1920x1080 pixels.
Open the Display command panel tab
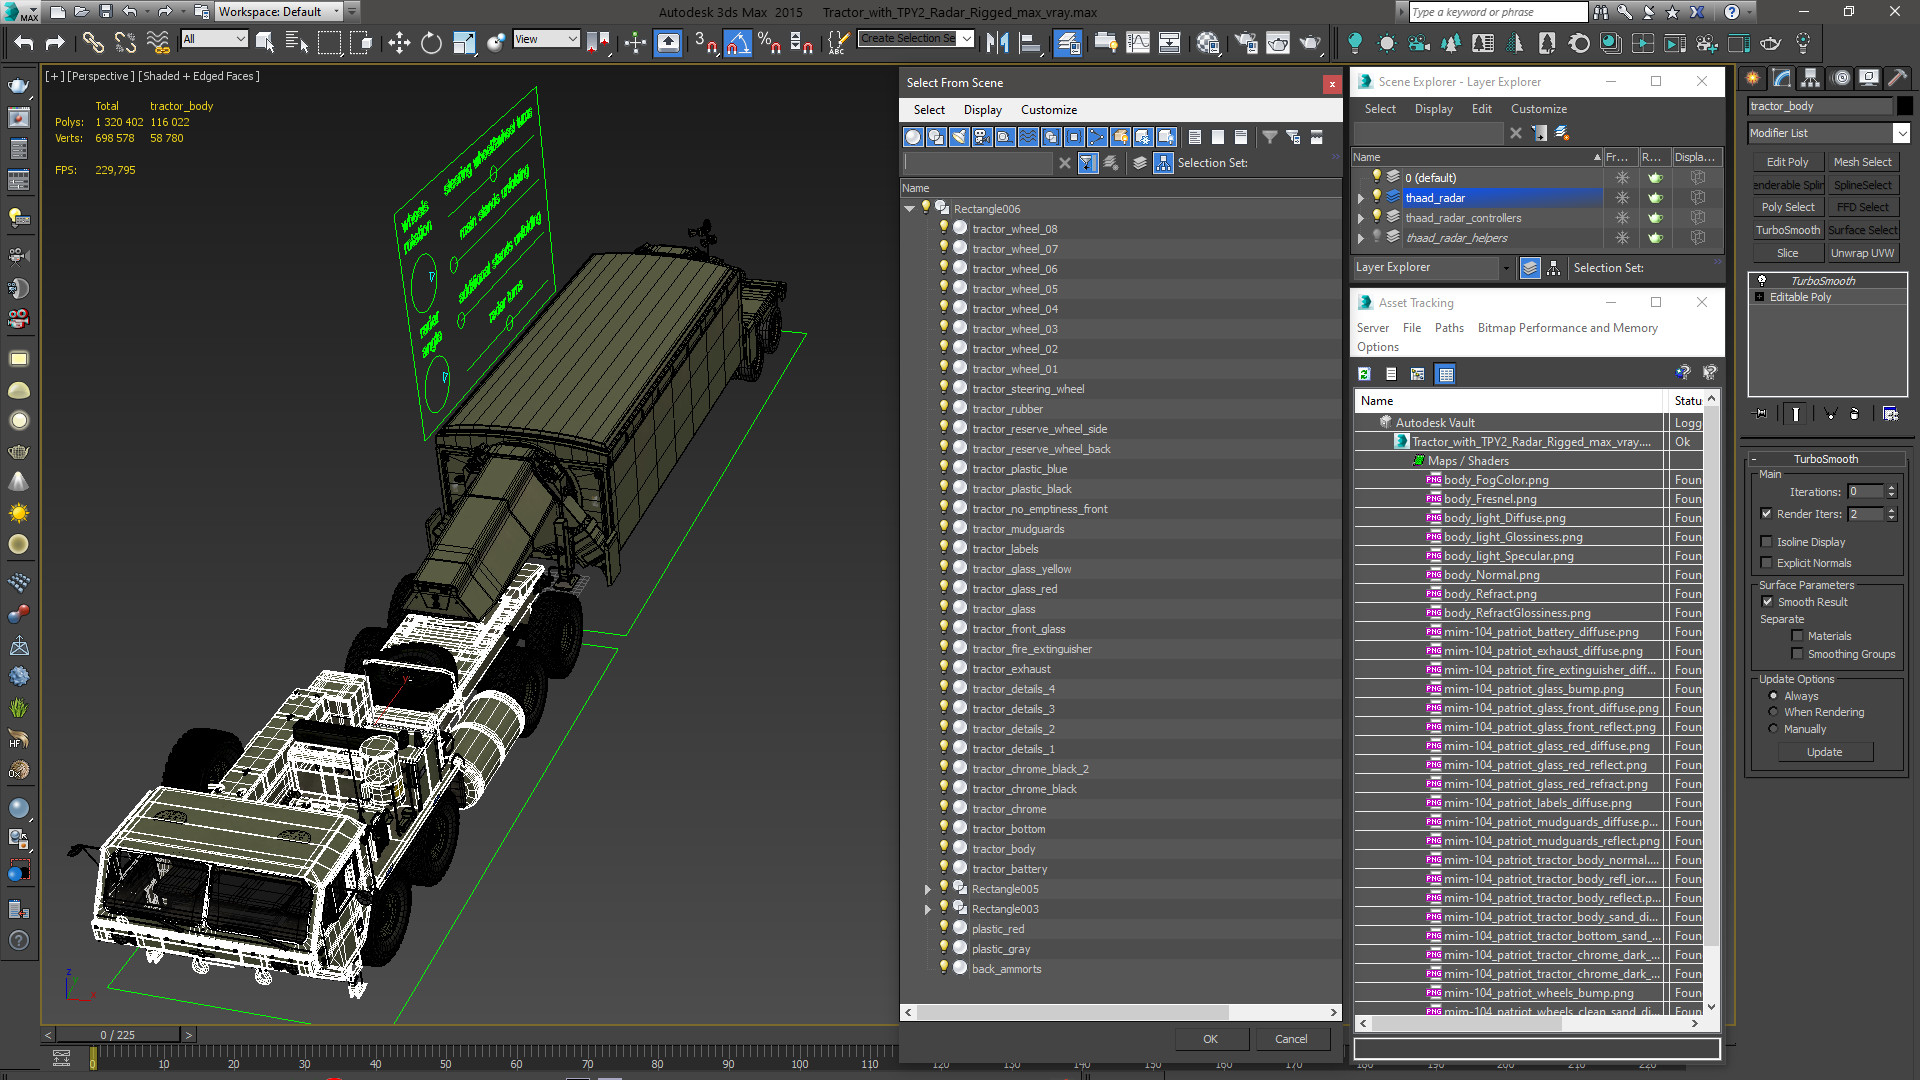pyautogui.click(x=1869, y=78)
